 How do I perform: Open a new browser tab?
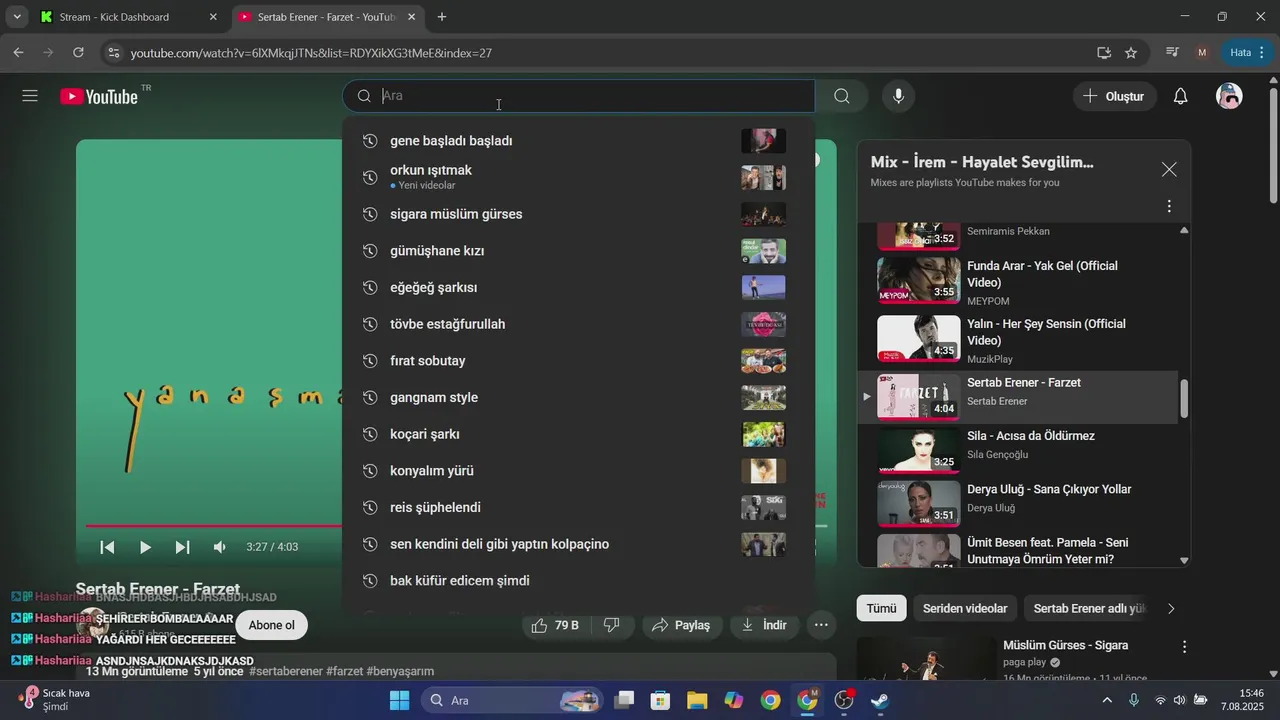coord(442,17)
